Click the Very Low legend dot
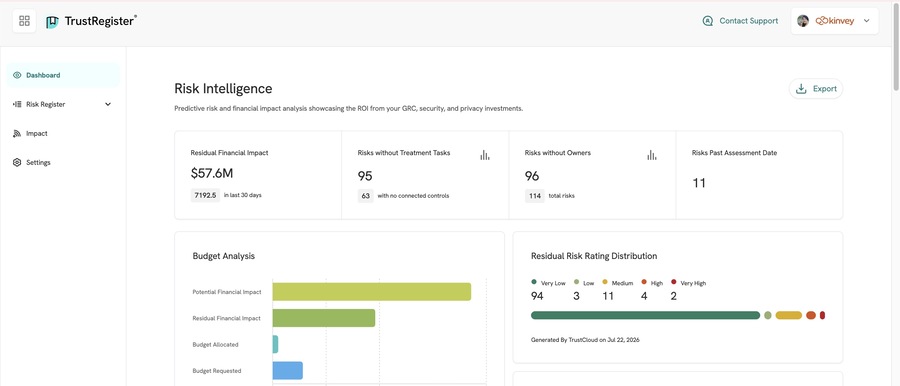This screenshot has height=386, width=900. pyautogui.click(x=534, y=282)
